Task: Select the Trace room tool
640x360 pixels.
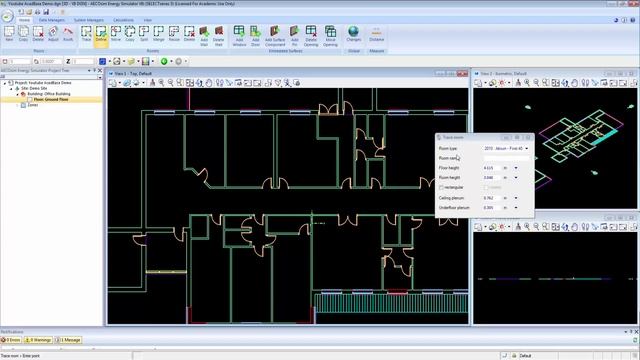Action: tap(86, 34)
